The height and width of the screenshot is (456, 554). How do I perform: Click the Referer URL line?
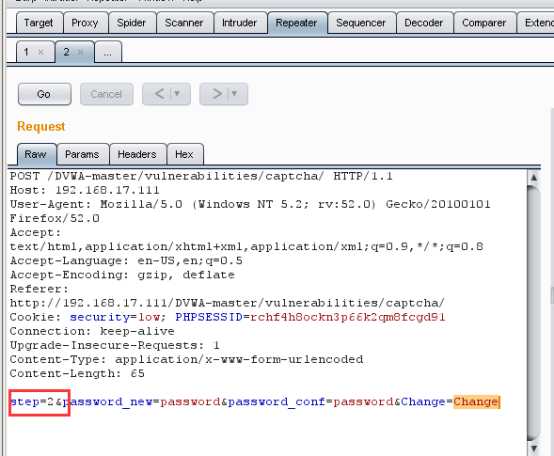[x=227, y=303]
